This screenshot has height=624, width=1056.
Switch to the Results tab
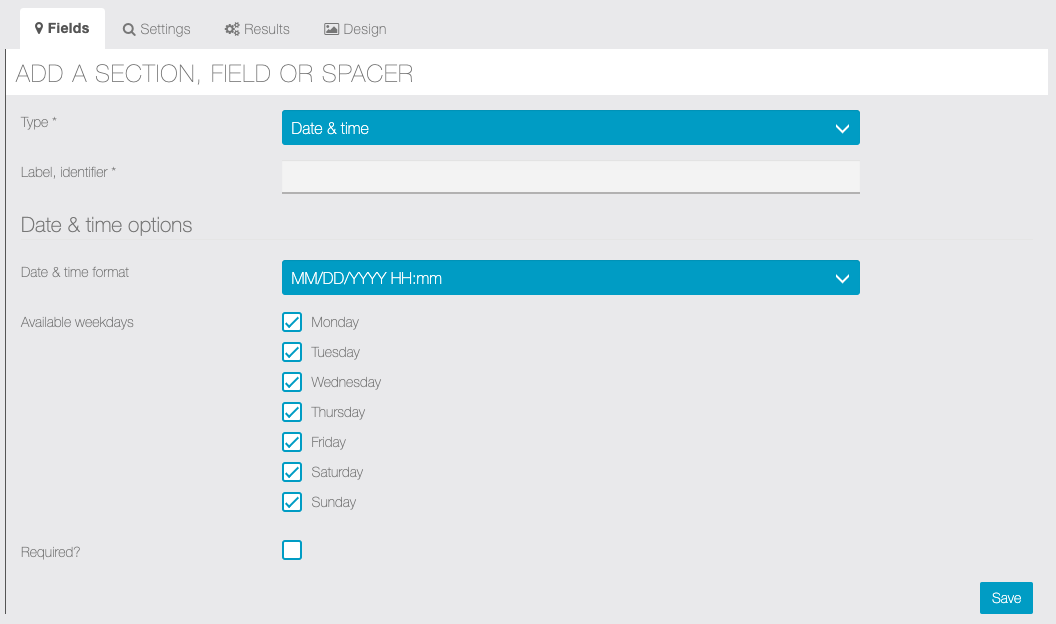tap(257, 30)
